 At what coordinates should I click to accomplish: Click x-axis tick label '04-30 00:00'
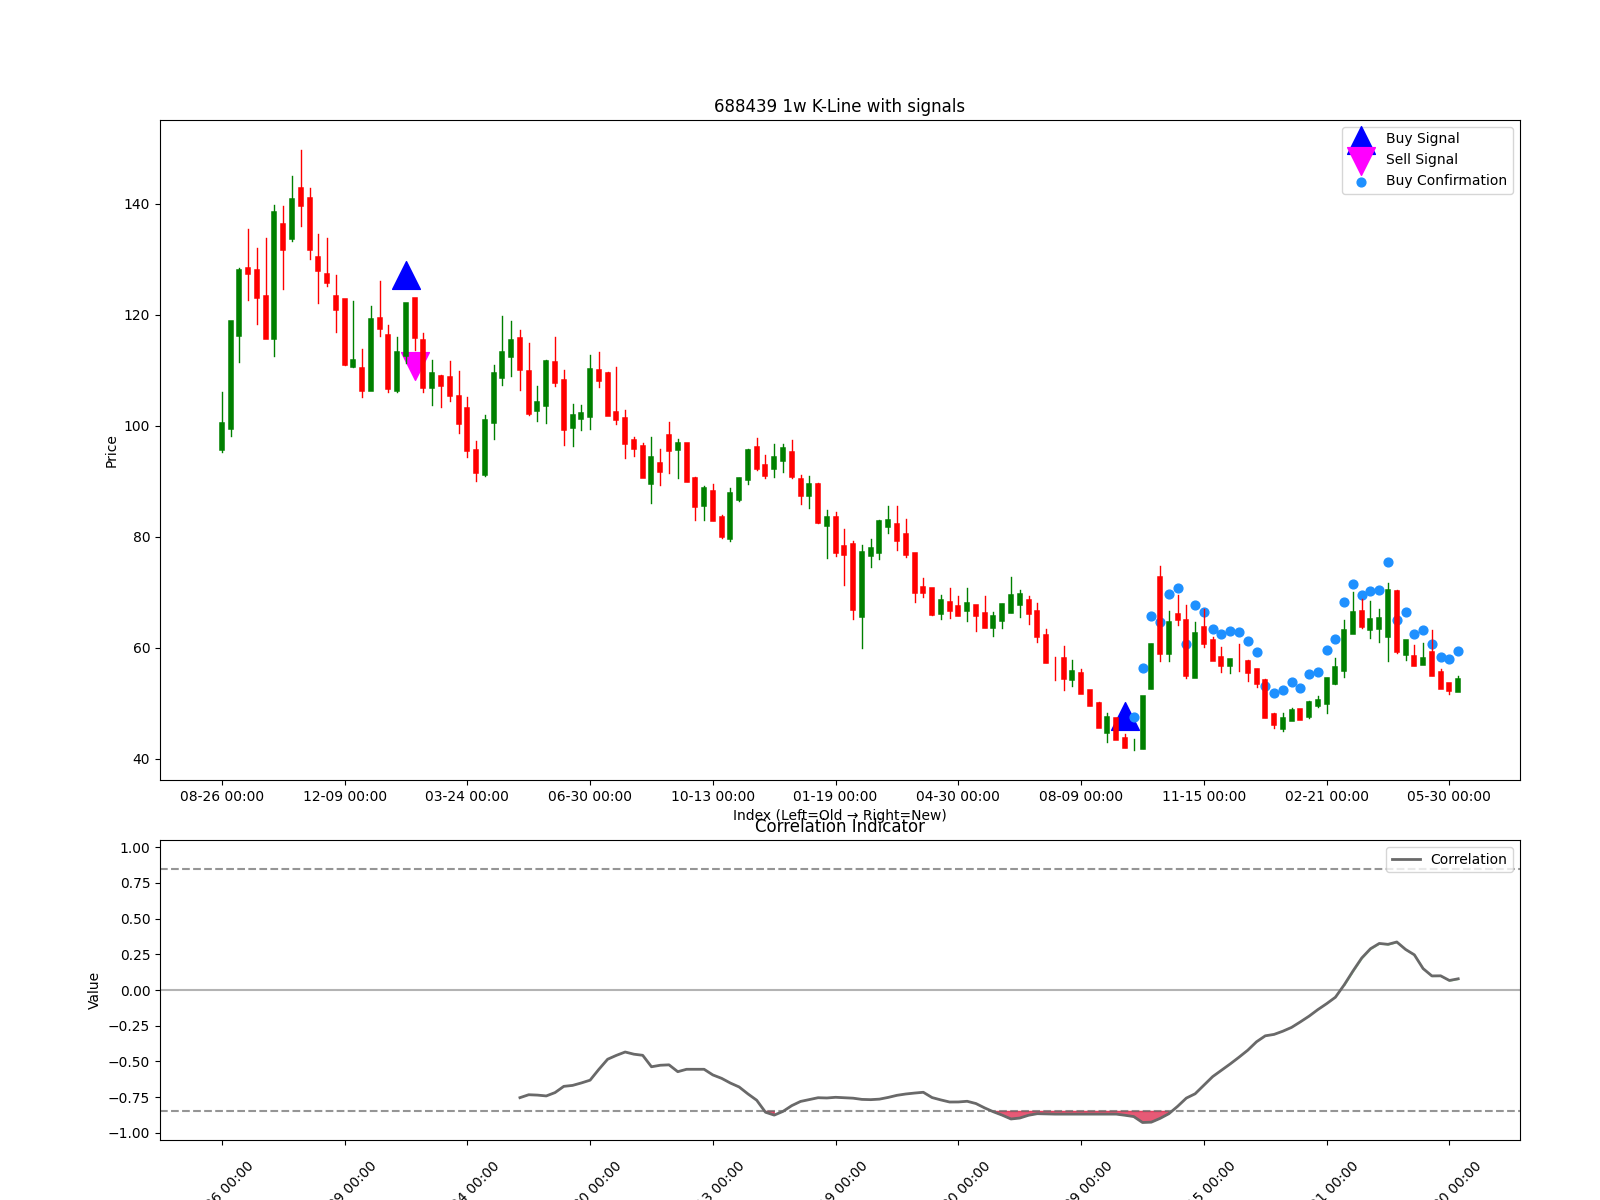tap(958, 796)
